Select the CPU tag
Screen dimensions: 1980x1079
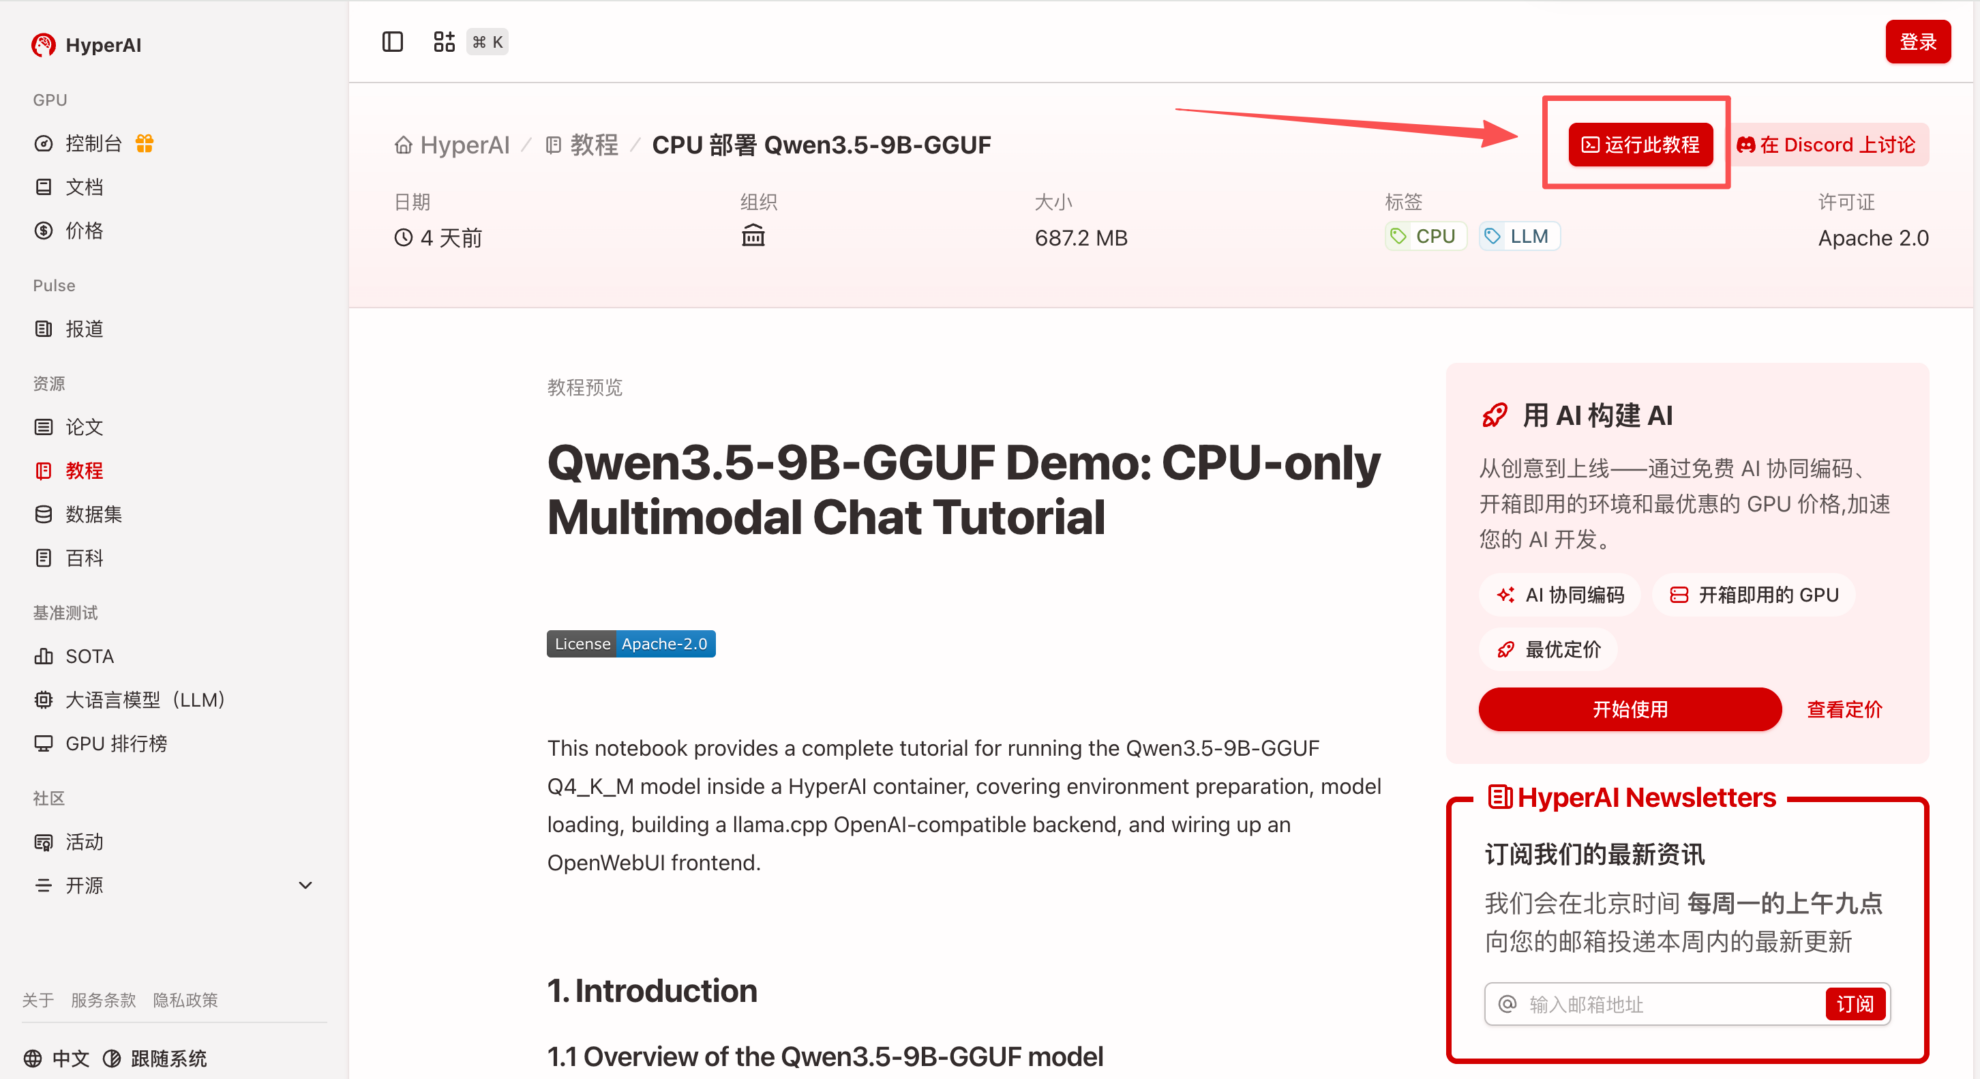[x=1425, y=236]
